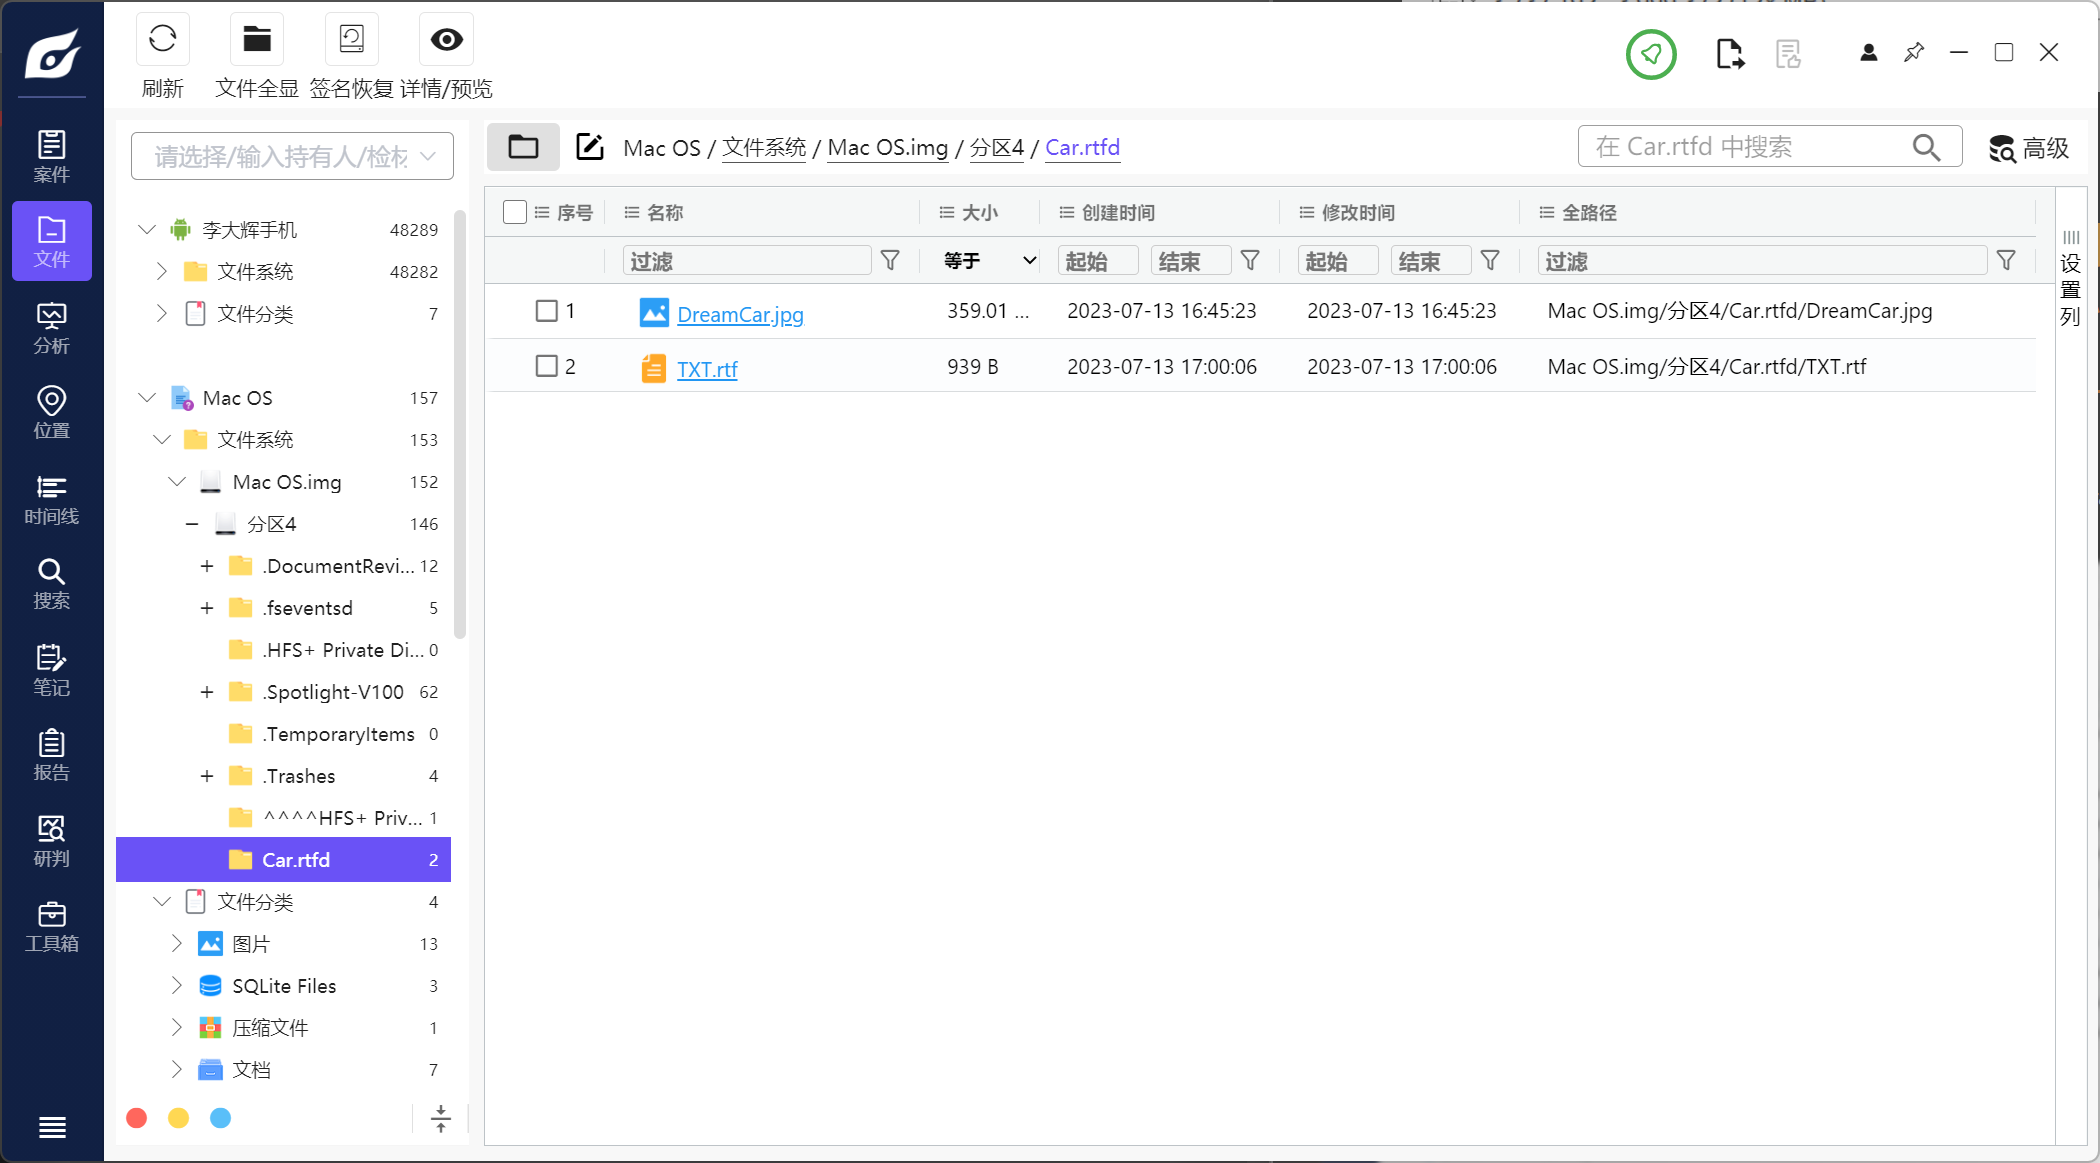
Task: Click the green shield status icon
Action: coord(1651,54)
